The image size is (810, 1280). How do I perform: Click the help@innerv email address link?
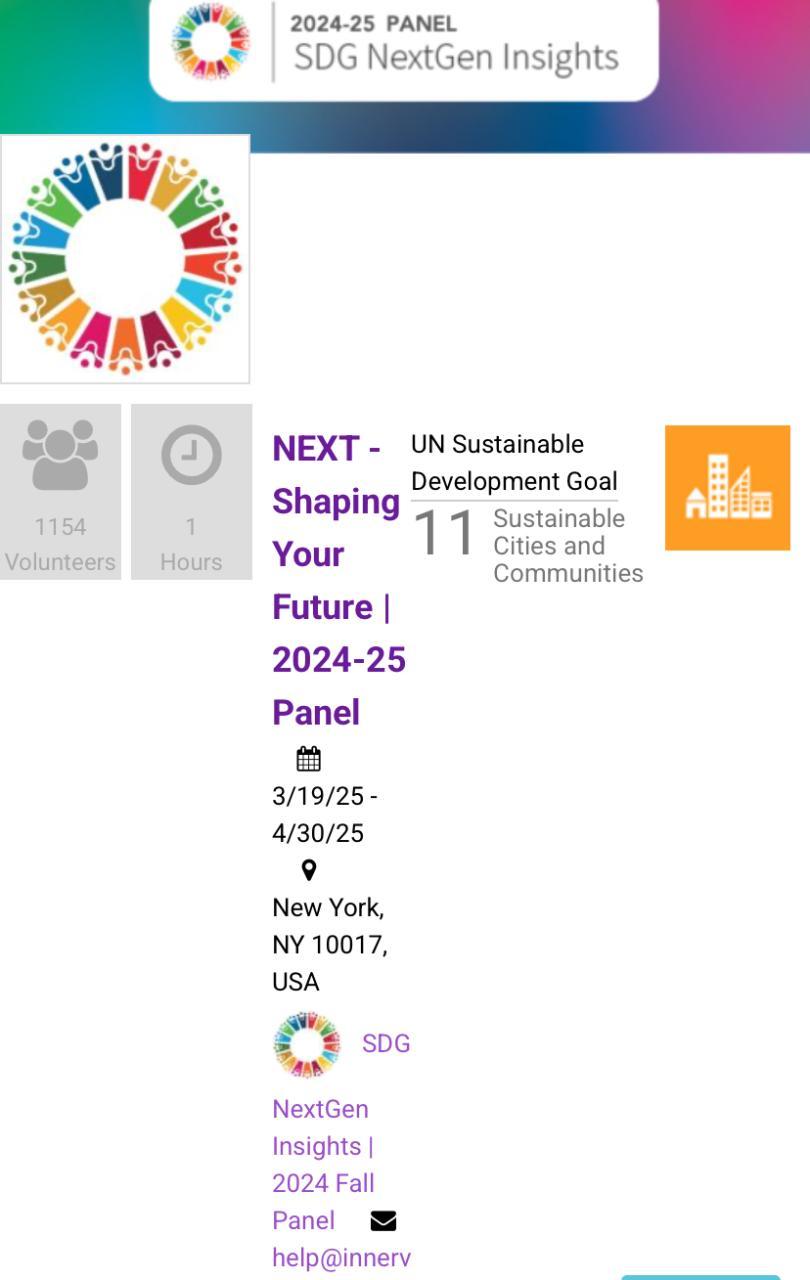click(x=341, y=1258)
